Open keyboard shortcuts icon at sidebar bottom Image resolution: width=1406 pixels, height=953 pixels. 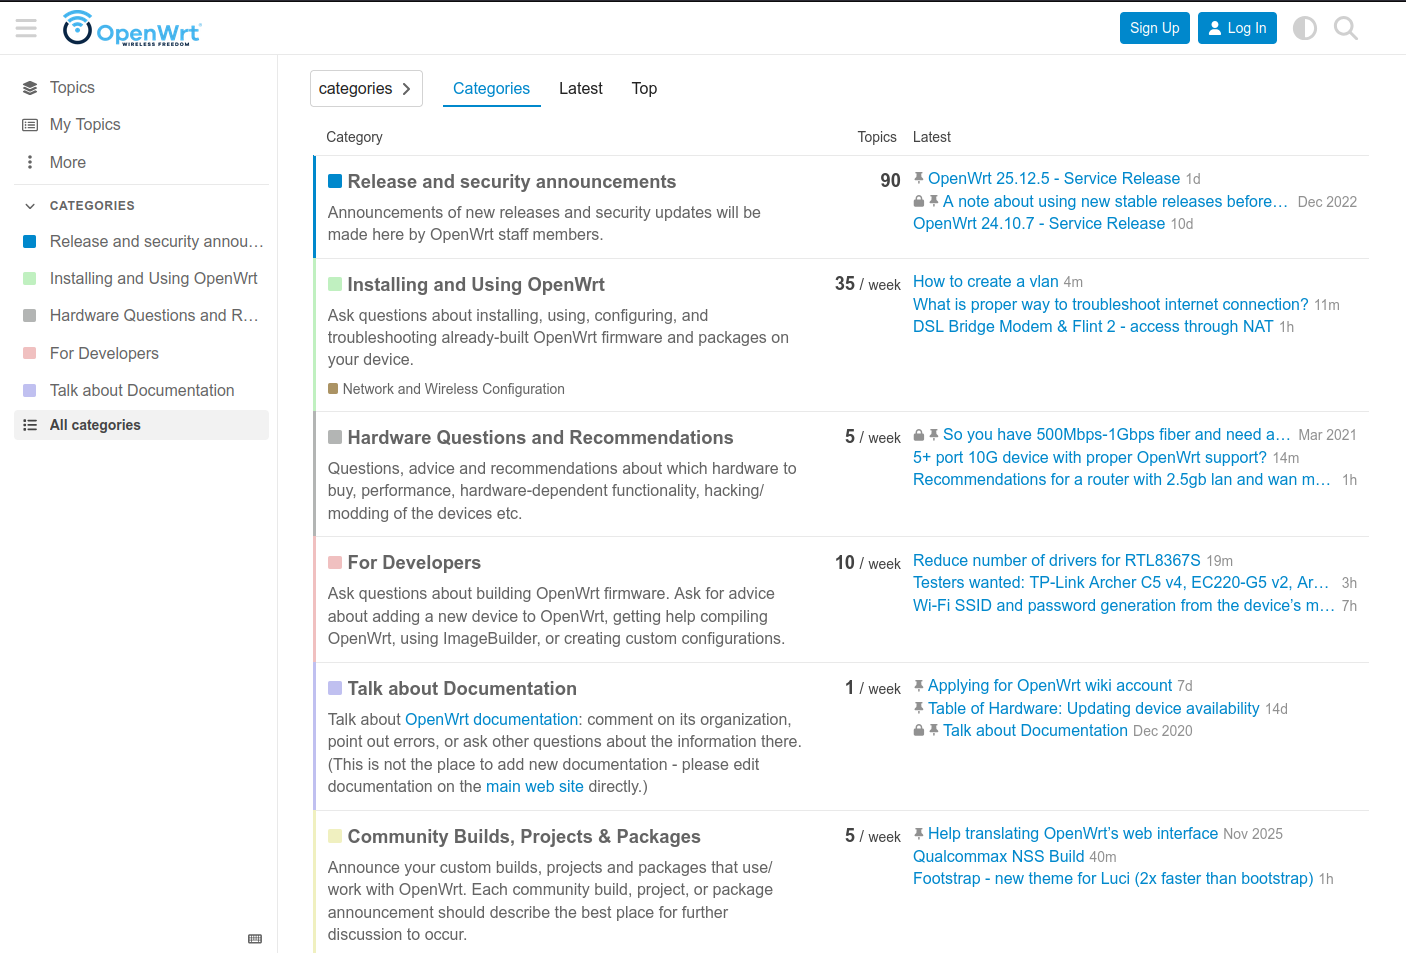point(255,939)
